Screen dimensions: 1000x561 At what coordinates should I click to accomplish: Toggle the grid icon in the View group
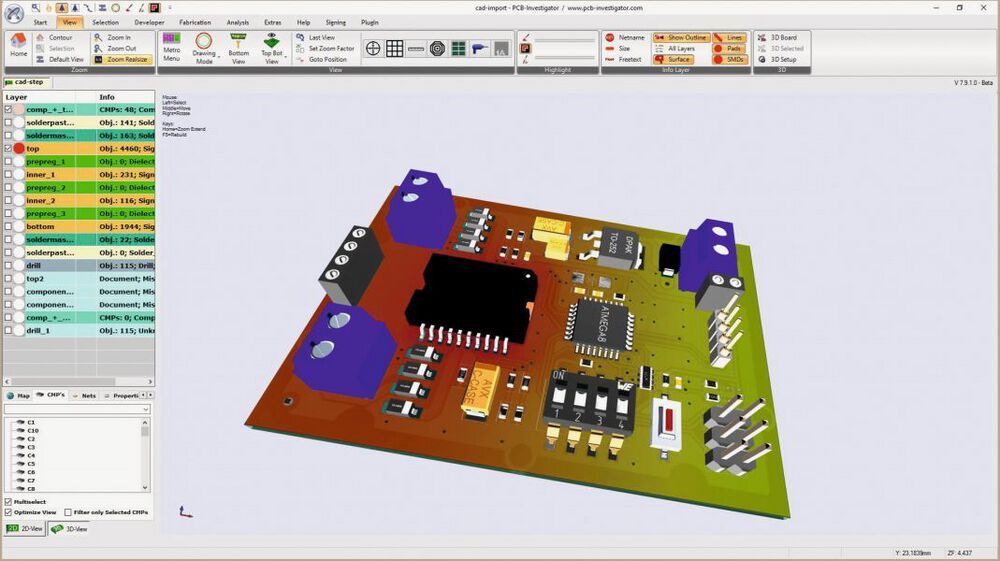tap(394, 48)
